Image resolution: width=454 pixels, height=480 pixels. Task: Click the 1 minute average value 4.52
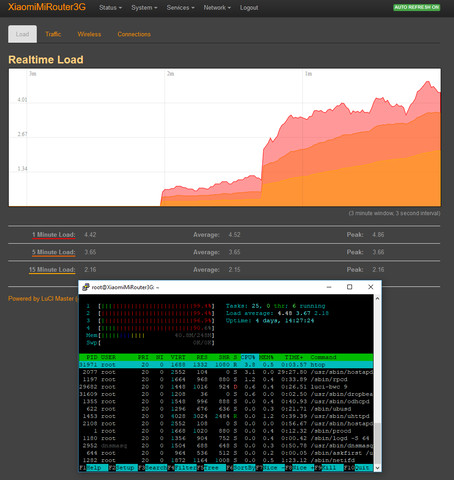point(234,235)
